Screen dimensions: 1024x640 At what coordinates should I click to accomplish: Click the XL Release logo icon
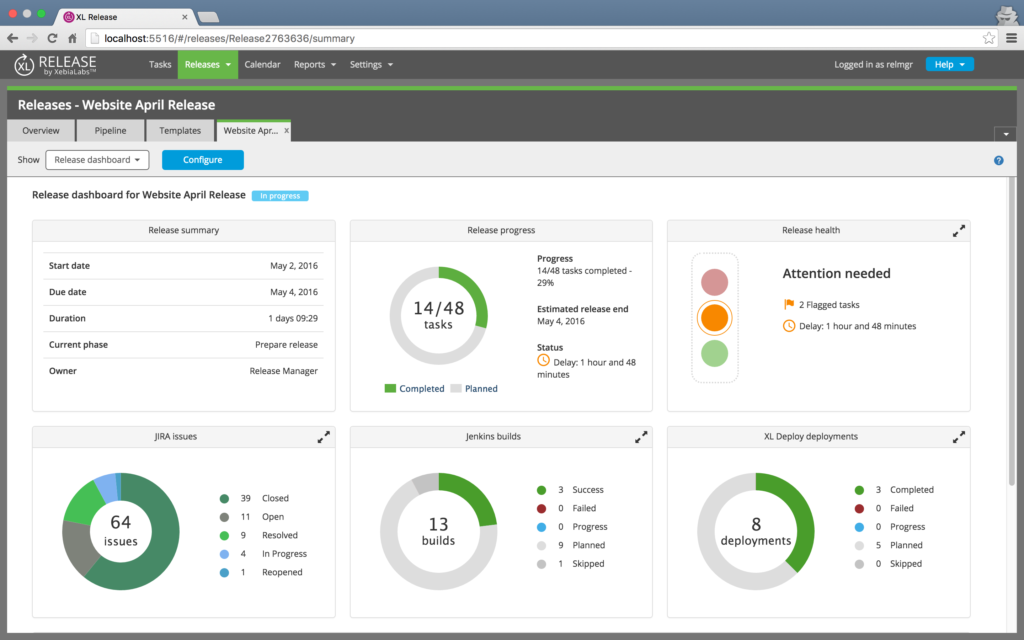pyautogui.click(x=25, y=65)
